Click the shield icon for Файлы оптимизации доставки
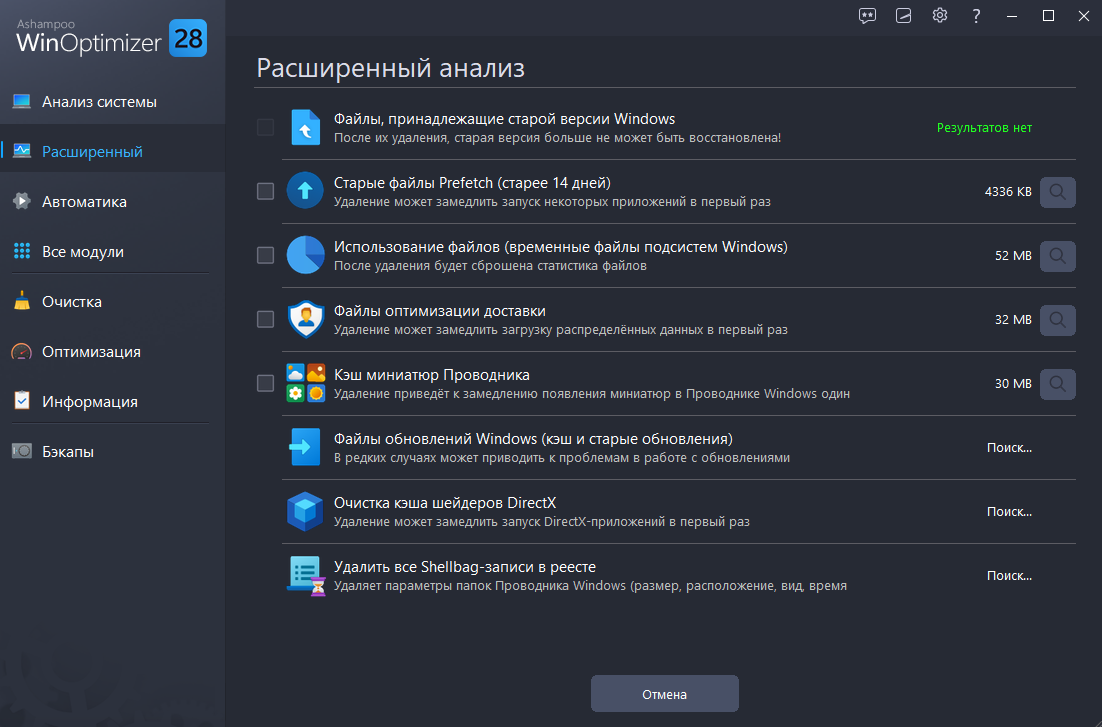Screen dimensions: 1102x727 (x=305, y=319)
